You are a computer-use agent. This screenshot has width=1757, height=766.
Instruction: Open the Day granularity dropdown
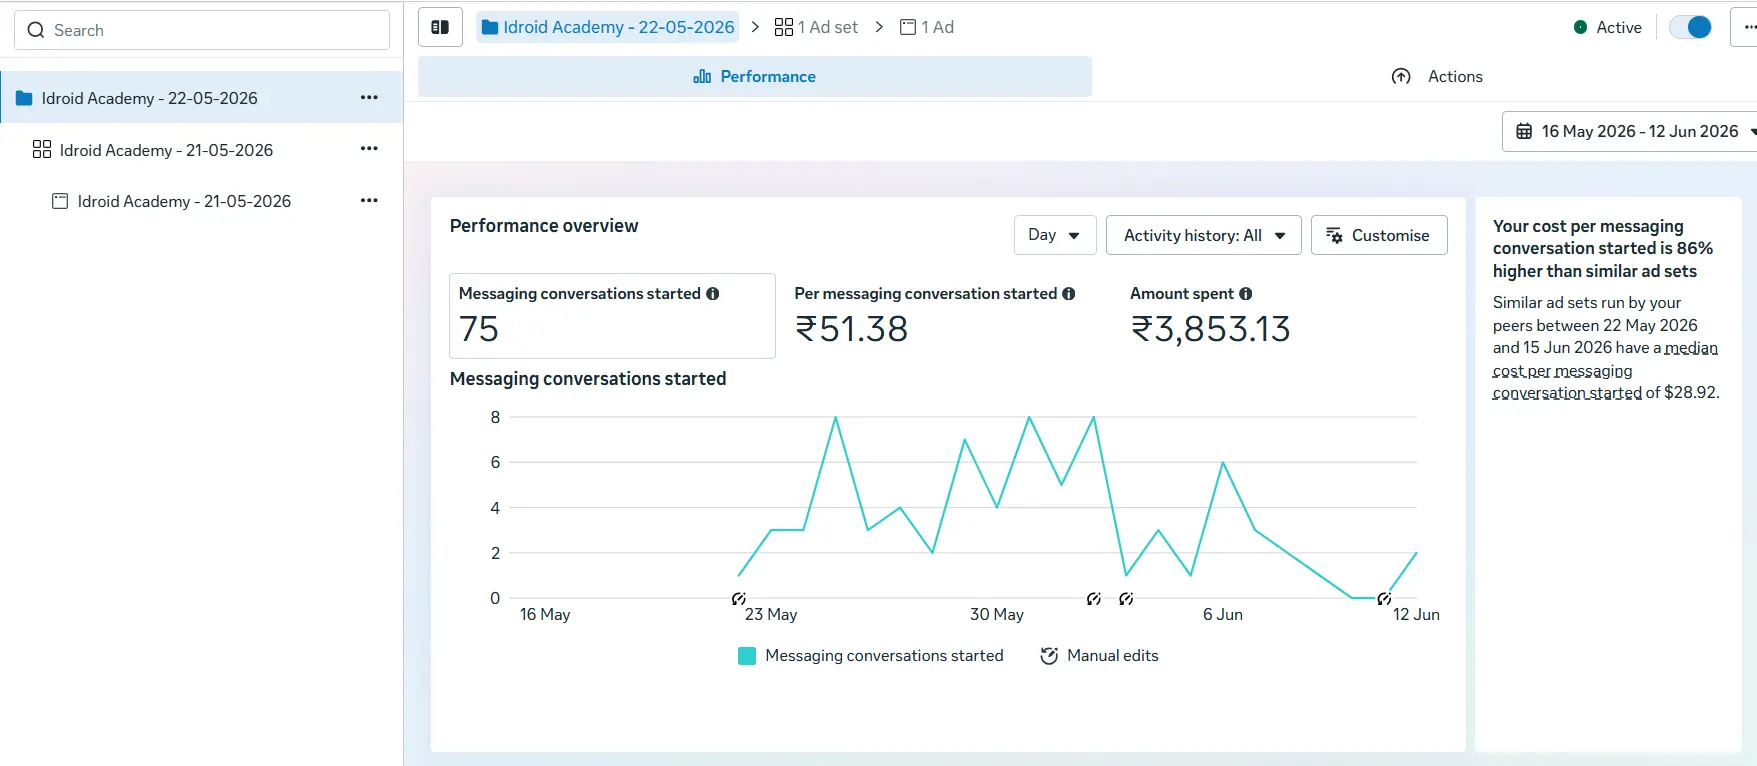[1055, 235]
